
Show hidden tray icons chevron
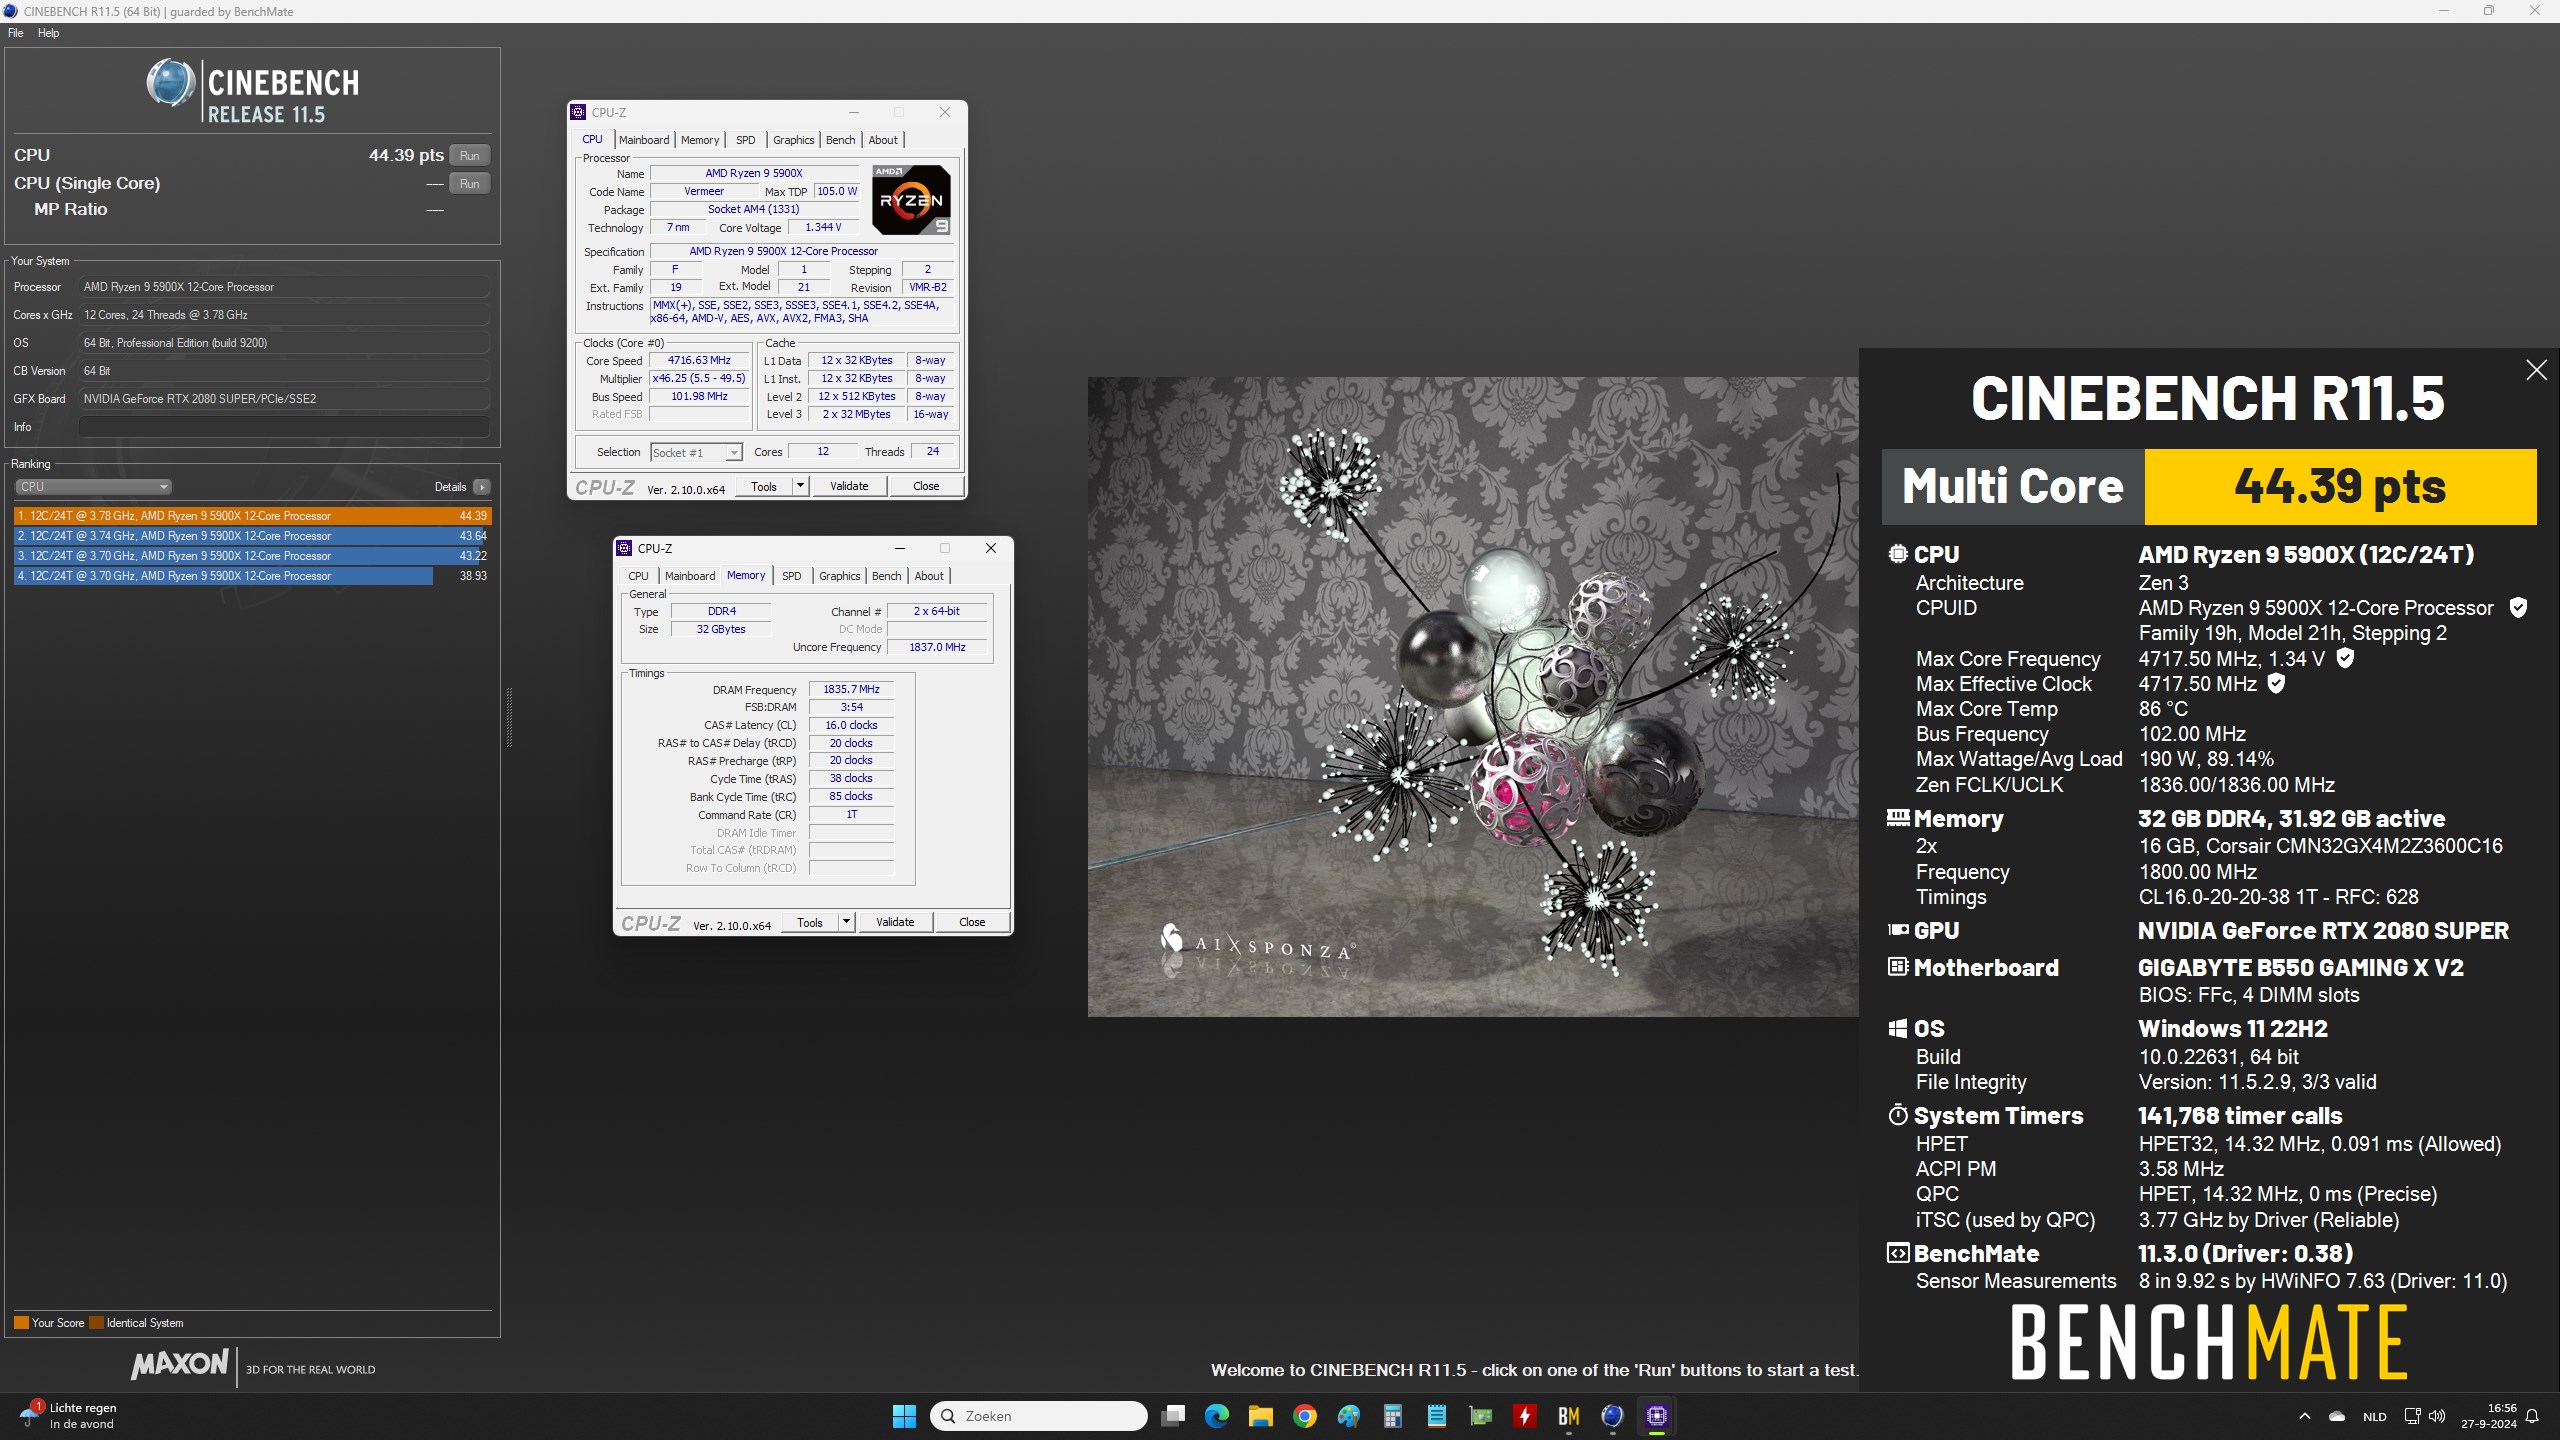(x=2305, y=1416)
